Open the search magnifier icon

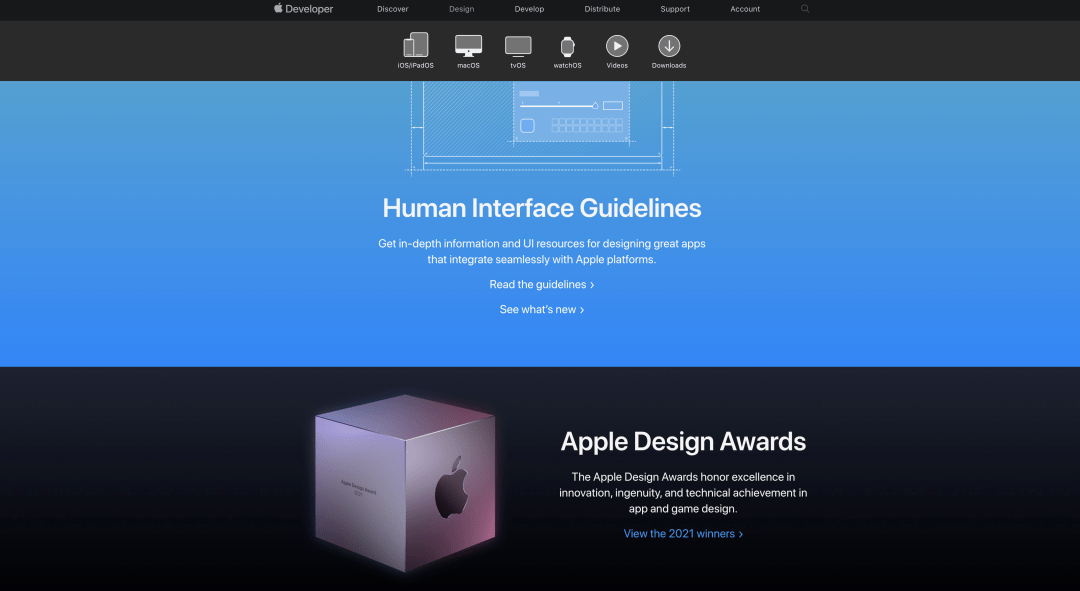(804, 9)
